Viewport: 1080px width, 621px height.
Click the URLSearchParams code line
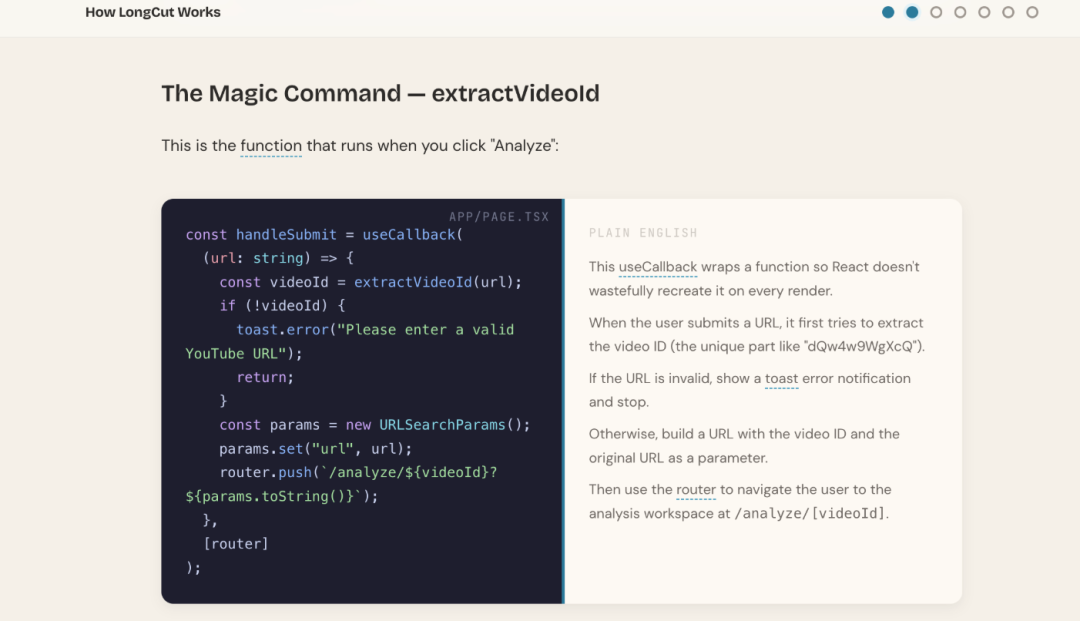click(375, 425)
